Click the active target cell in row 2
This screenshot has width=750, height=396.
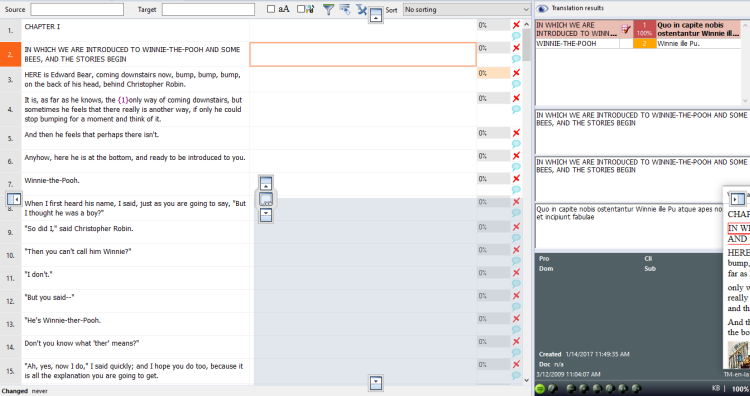pyautogui.click(x=363, y=54)
